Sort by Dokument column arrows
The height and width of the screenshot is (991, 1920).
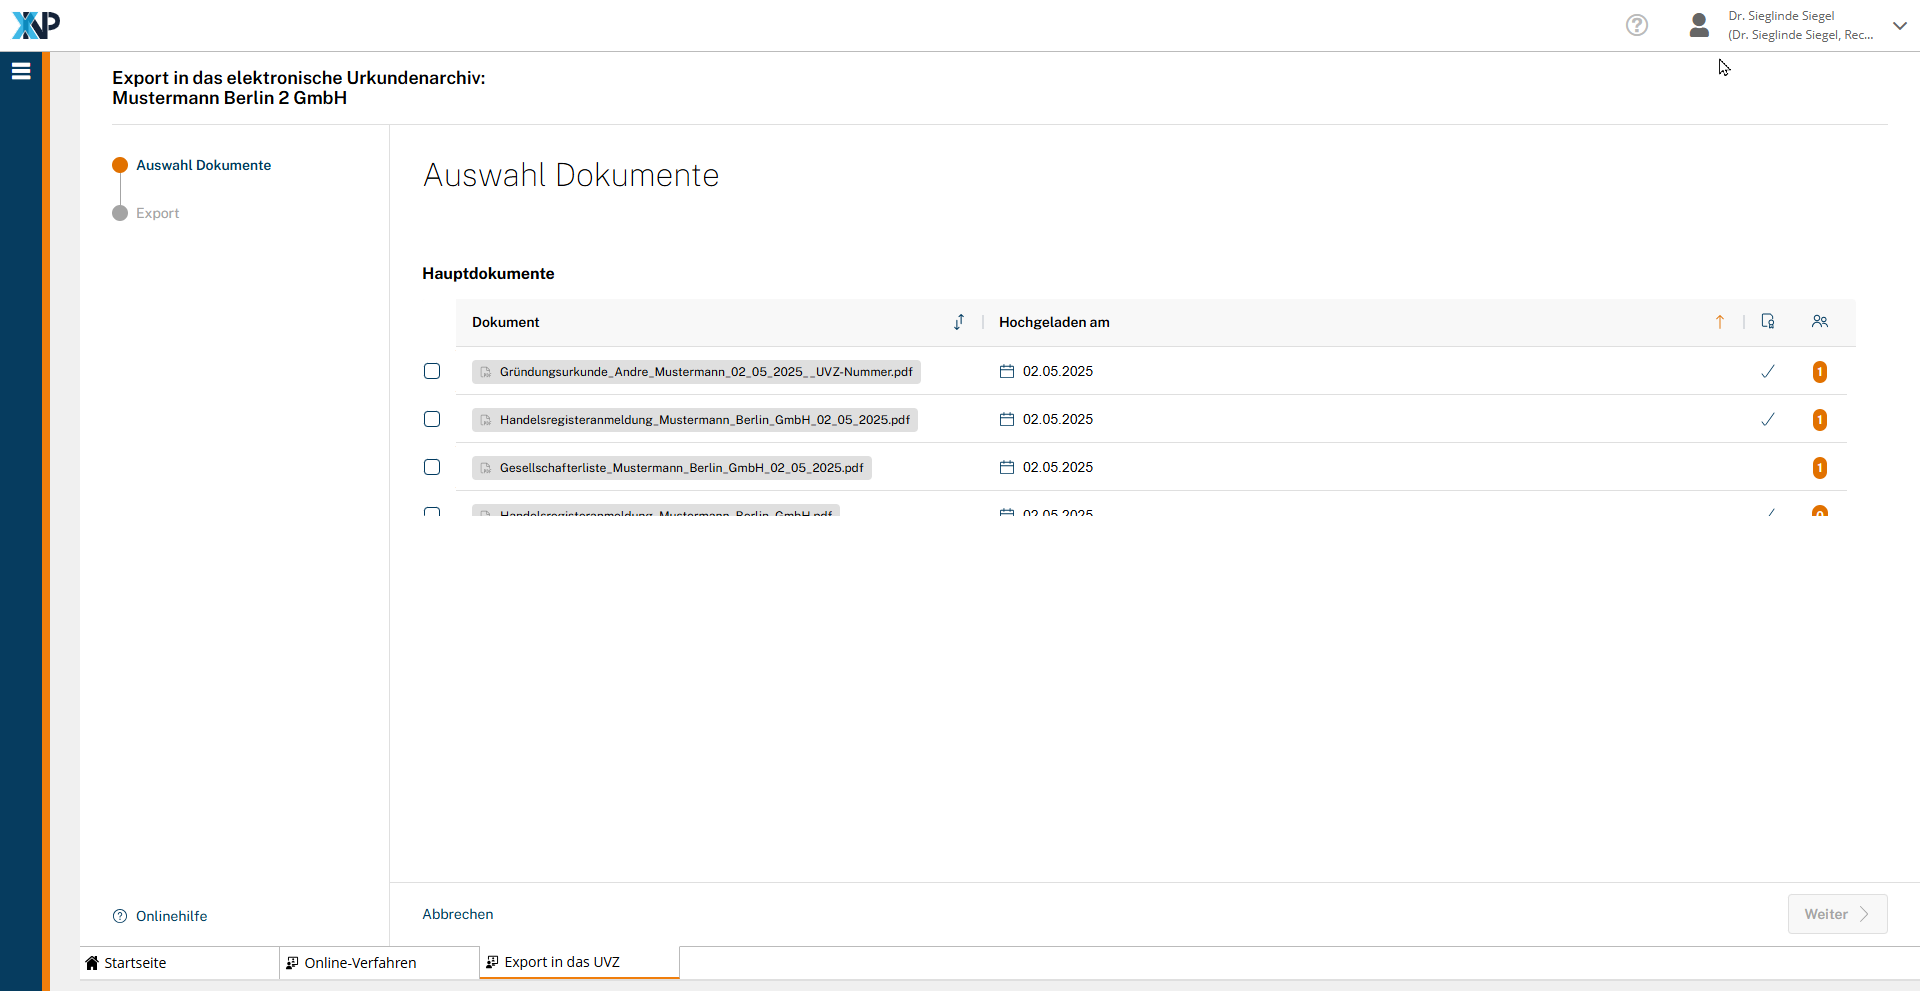[x=958, y=322]
